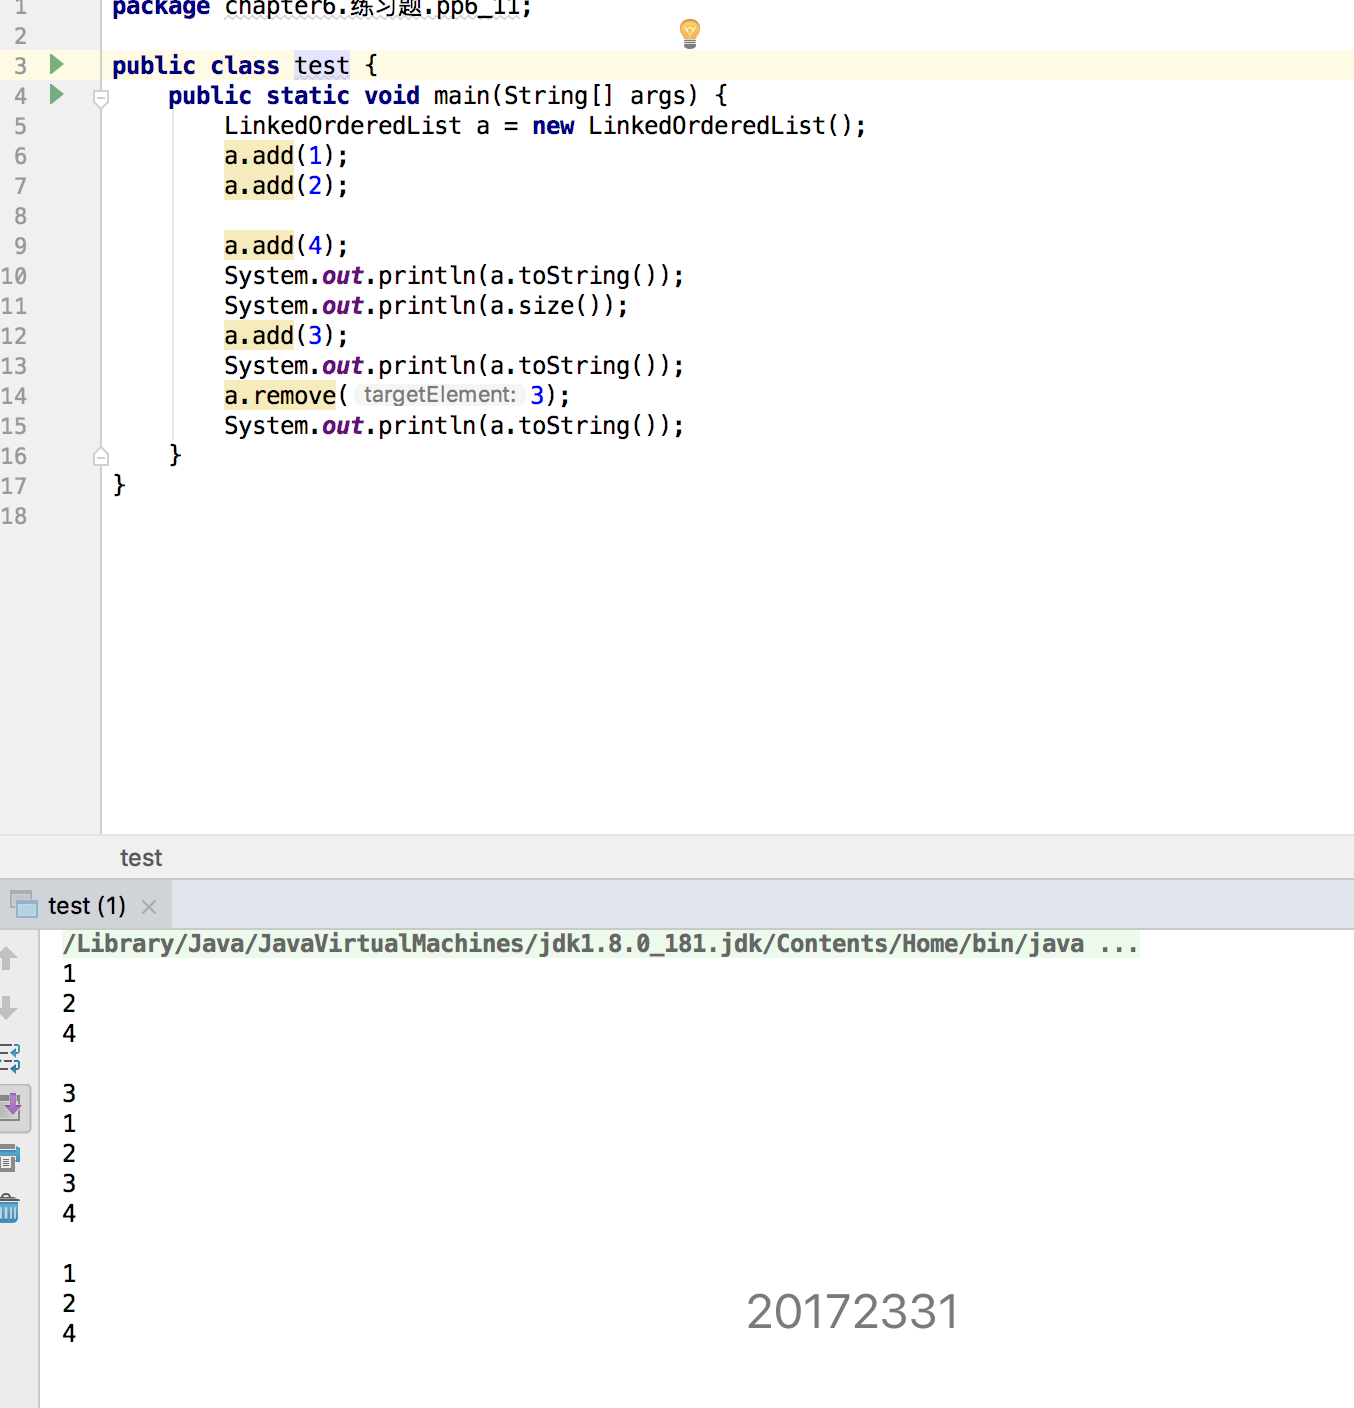The width and height of the screenshot is (1354, 1408).
Task: Run the test class from line 3 gutter
Action: click(57, 65)
